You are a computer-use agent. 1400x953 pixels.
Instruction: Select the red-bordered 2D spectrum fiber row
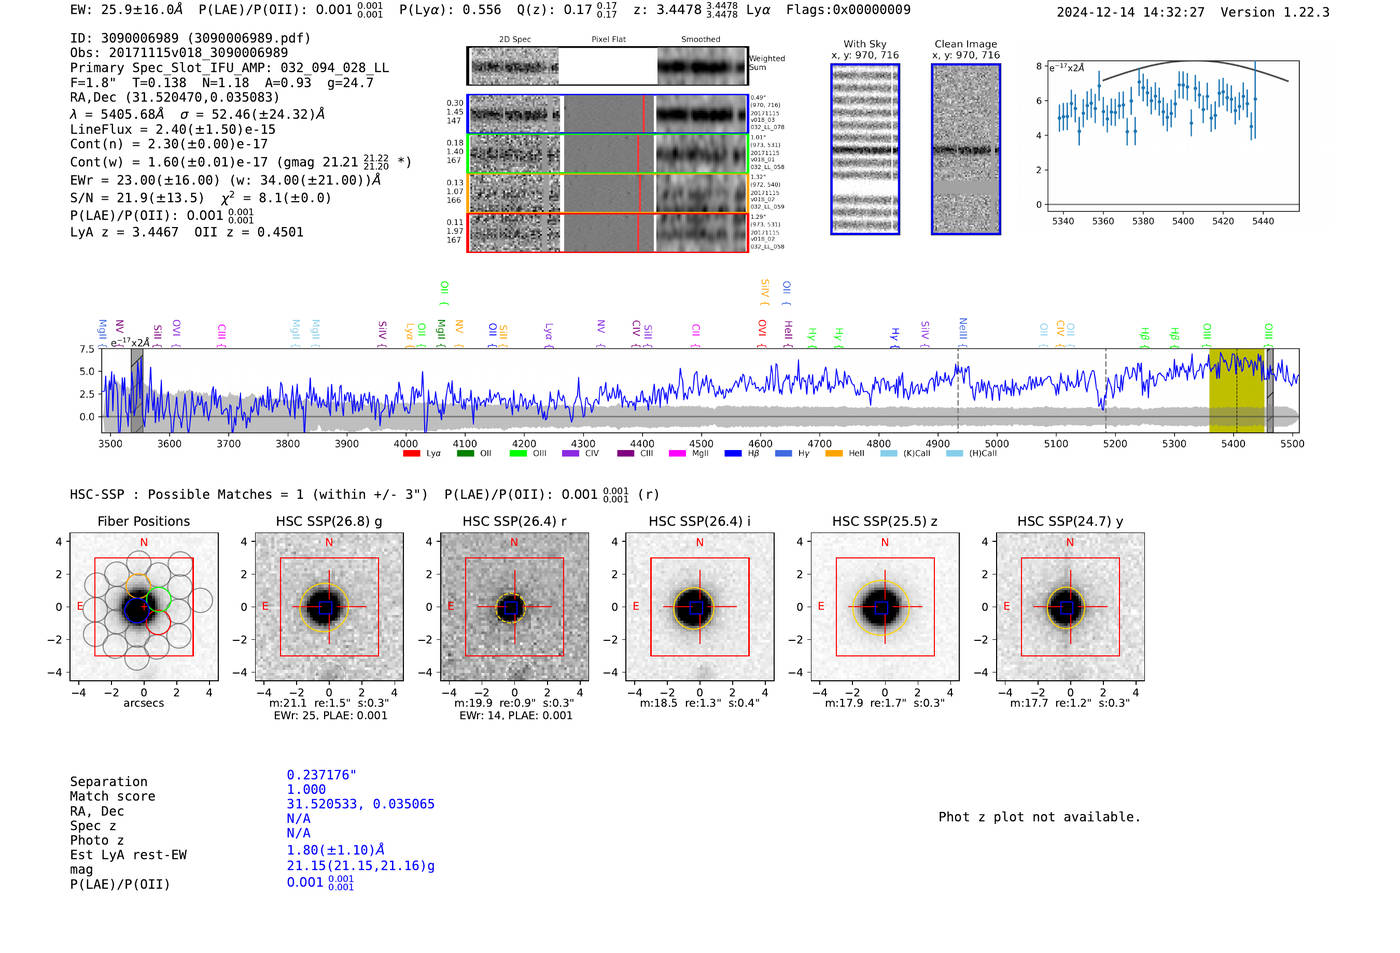[x=607, y=232]
